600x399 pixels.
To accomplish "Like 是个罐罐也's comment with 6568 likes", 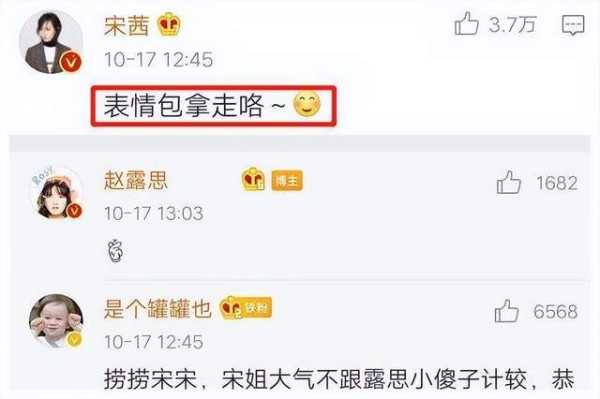I will [x=507, y=310].
